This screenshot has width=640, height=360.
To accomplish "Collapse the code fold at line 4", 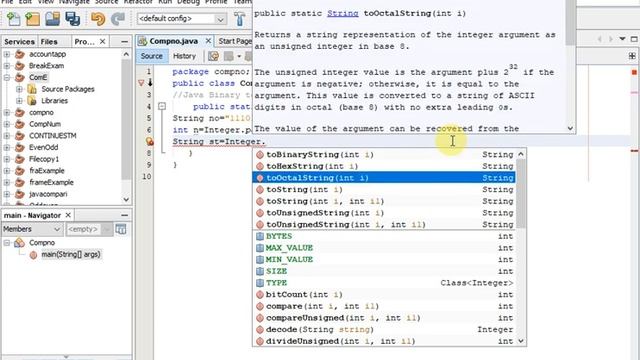I will [x=162, y=107].
